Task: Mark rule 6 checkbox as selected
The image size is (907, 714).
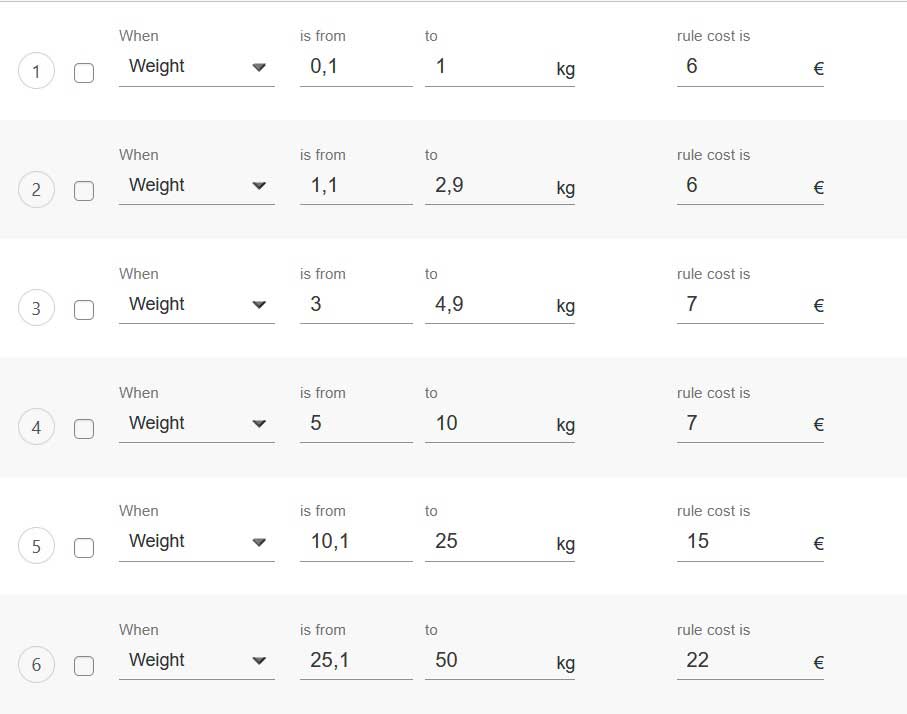Action: pyautogui.click(x=84, y=666)
